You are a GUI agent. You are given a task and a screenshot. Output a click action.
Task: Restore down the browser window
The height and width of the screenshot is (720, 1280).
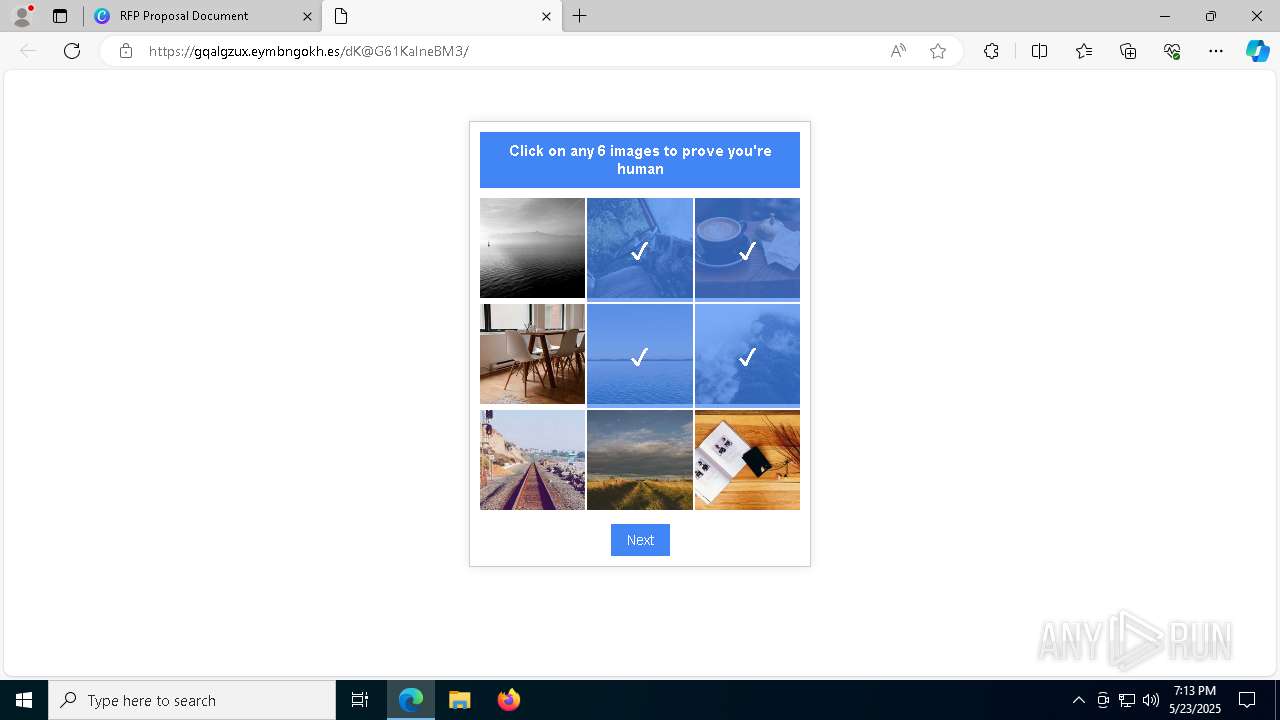click(1211, 16)
